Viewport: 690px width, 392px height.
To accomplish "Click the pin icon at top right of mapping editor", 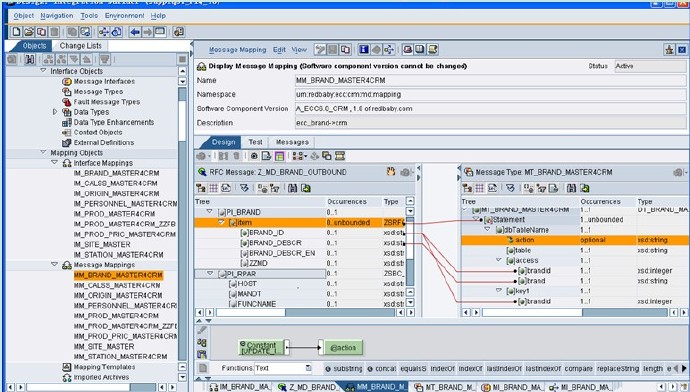I will point(669,50).
